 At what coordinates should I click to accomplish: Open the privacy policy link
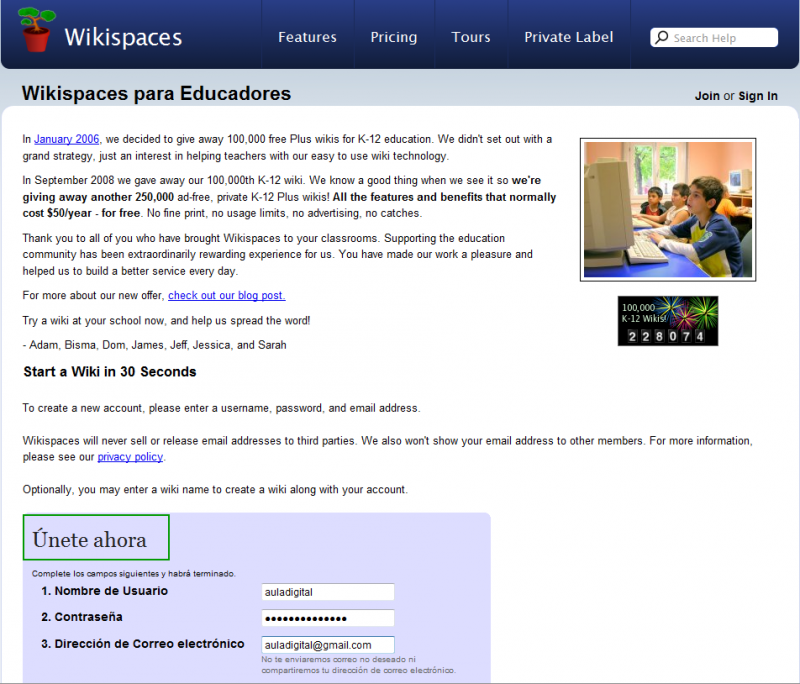coord(130,457)
